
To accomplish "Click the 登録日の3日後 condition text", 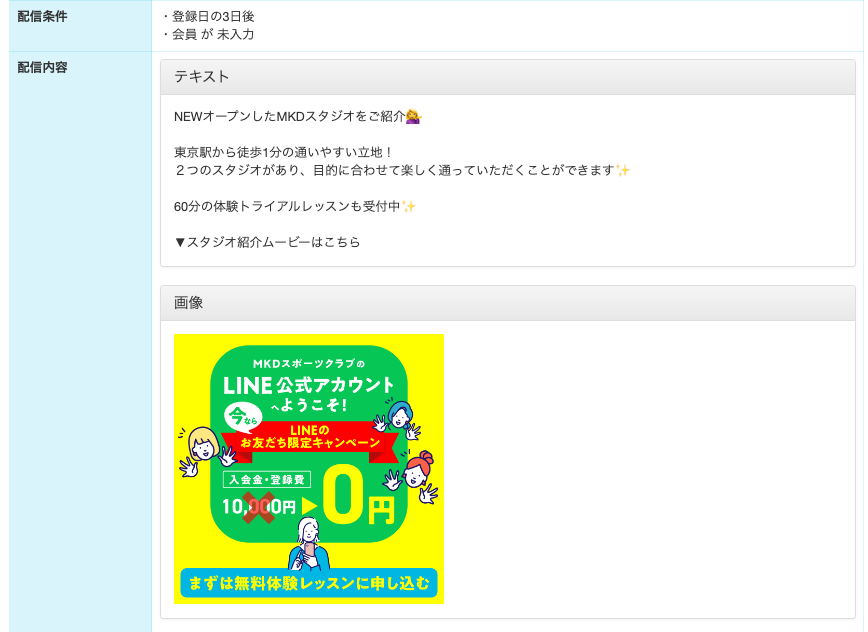I will (213, 17).
